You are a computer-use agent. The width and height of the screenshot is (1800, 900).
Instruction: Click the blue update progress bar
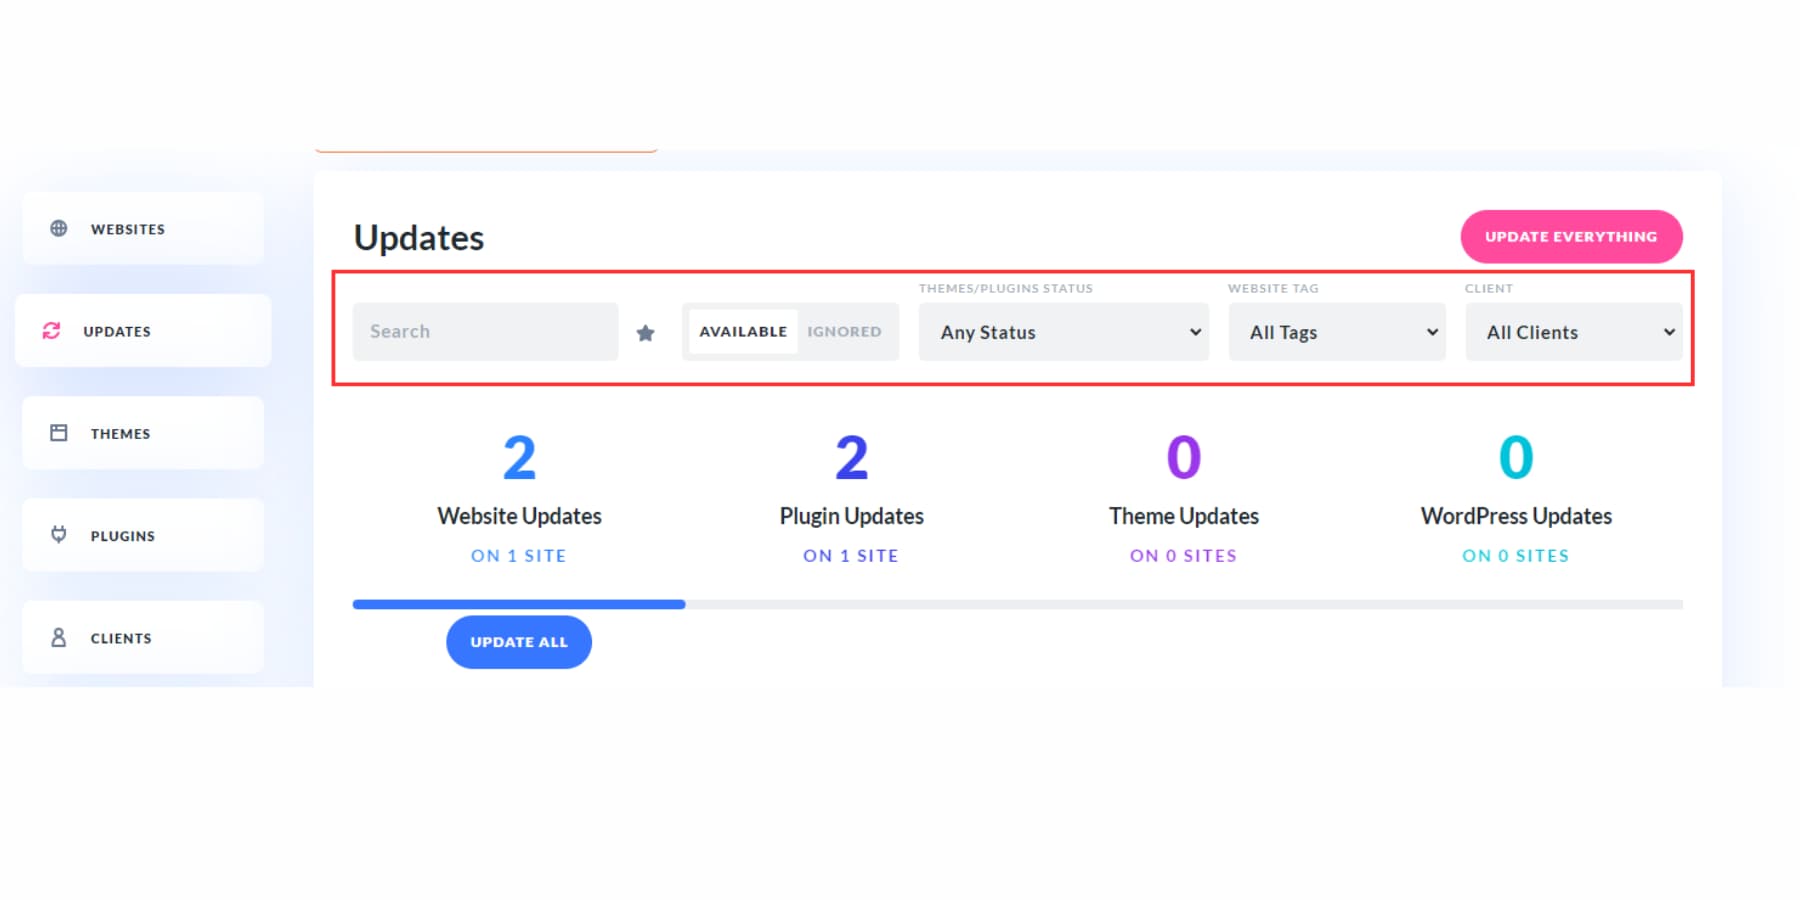point(518,604)
